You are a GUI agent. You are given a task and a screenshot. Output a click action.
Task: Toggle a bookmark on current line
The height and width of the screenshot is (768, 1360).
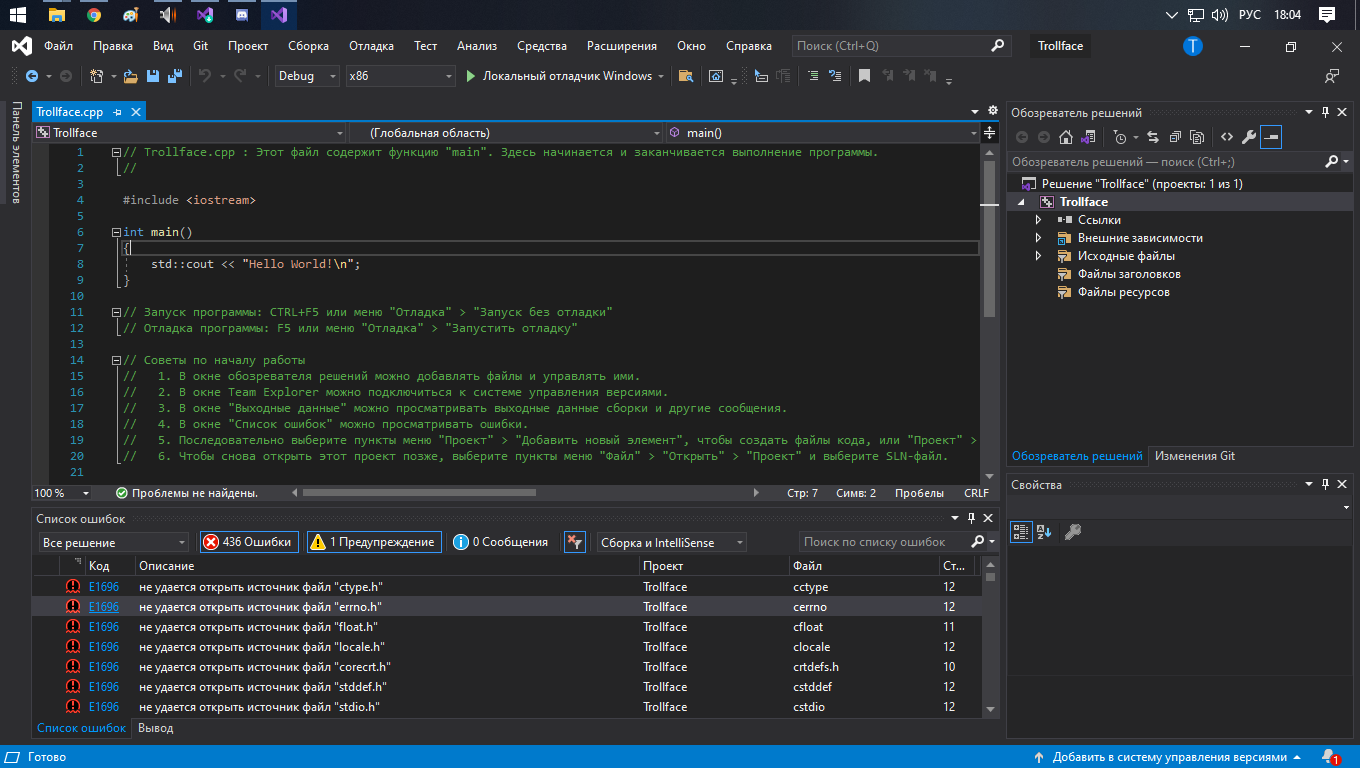click(864, 76)
